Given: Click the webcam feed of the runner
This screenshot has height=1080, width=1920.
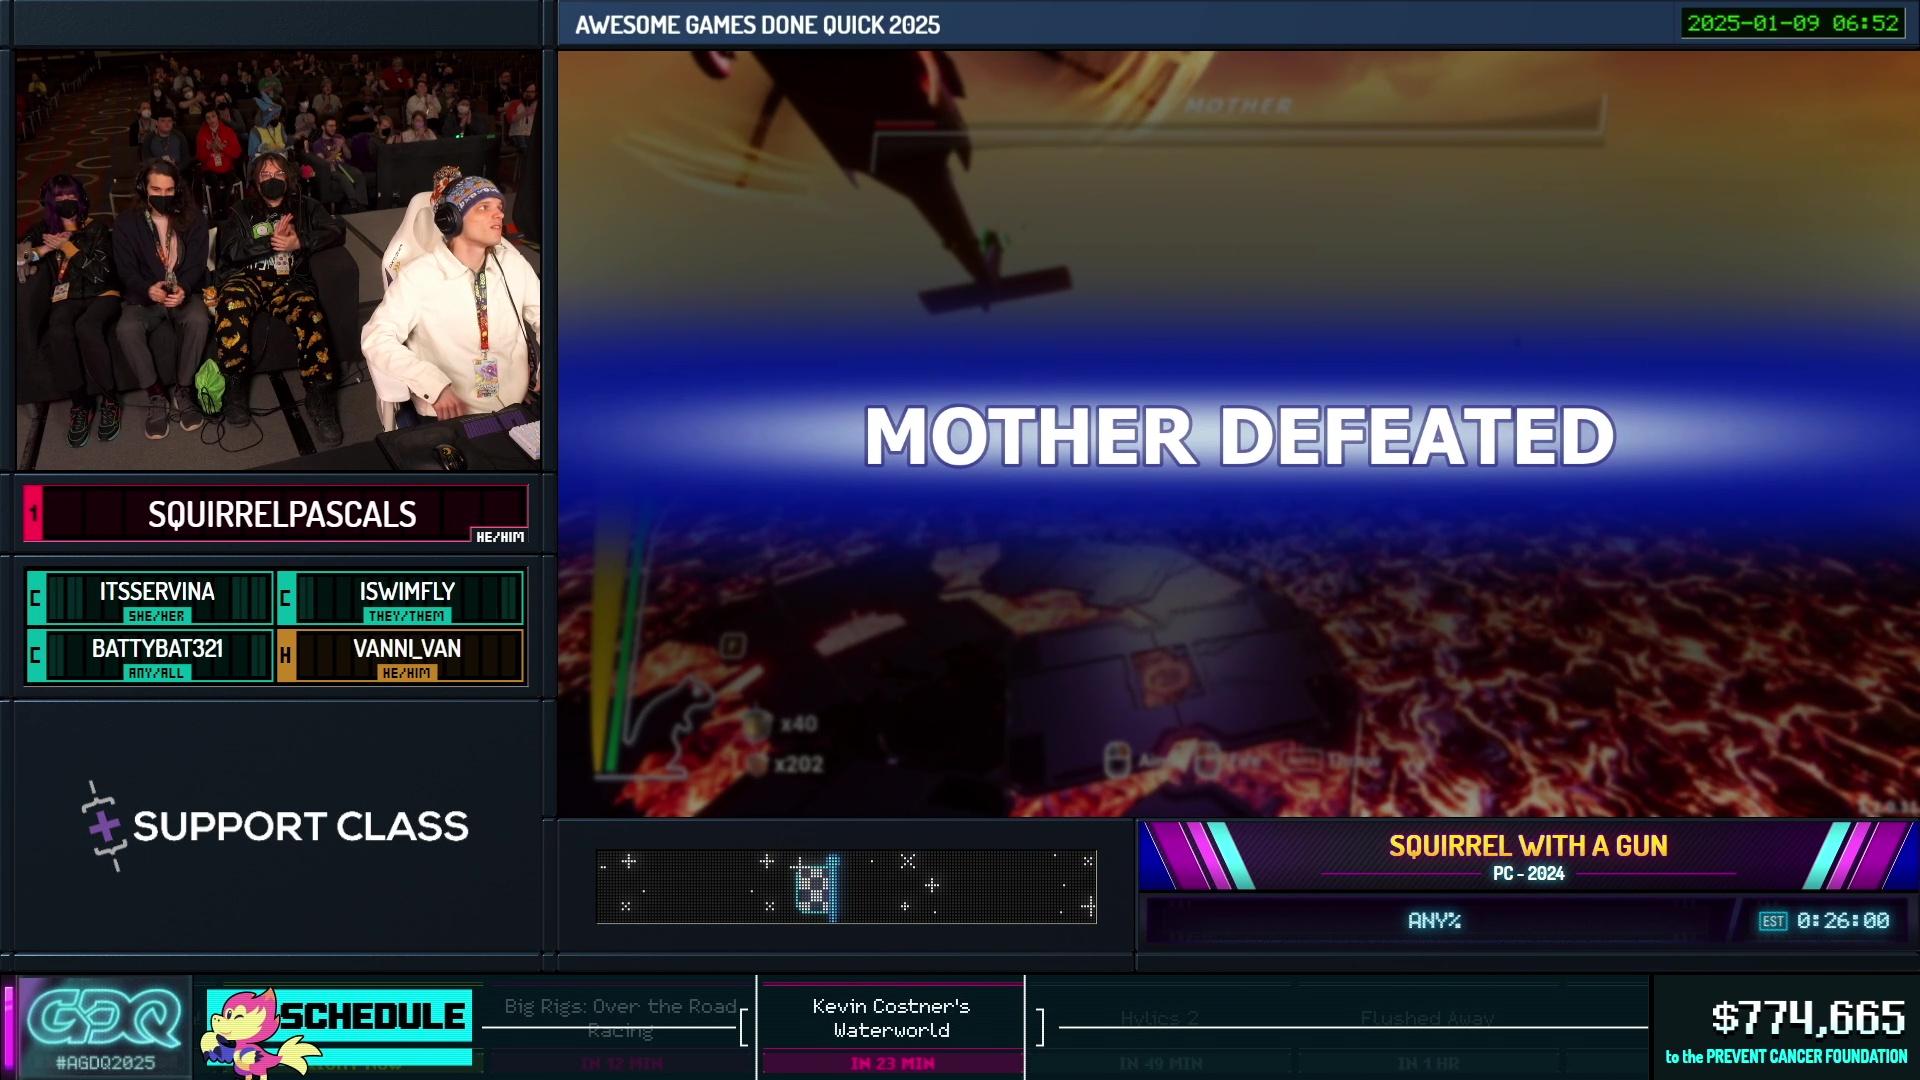Looking at the screenshot, I should (x=278, y=261).
